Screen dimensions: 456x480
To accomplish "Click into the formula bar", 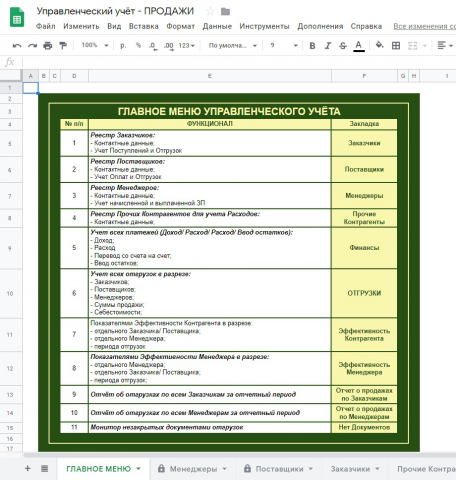I will (238, 62).
